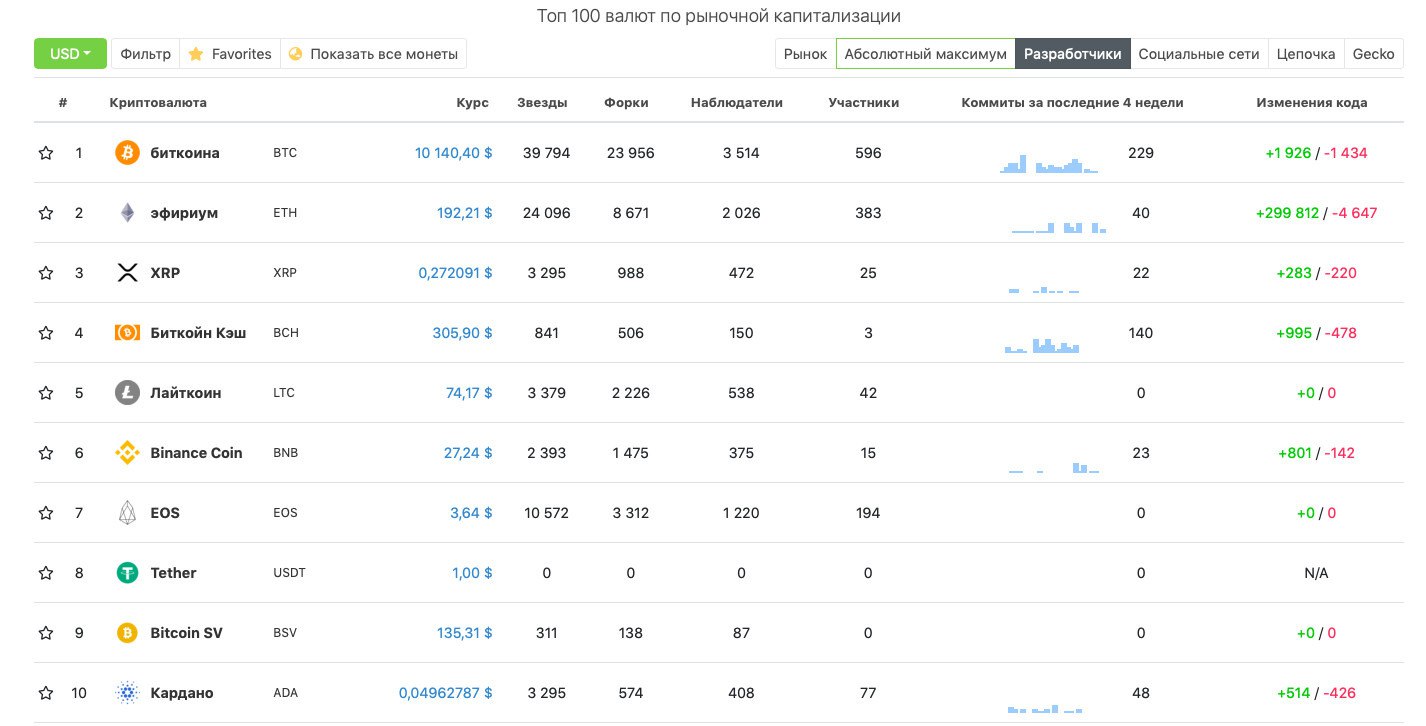Toggle favorite star for EOS row
The height and width of the screenshot is (726, 1426).
(46, 513)
